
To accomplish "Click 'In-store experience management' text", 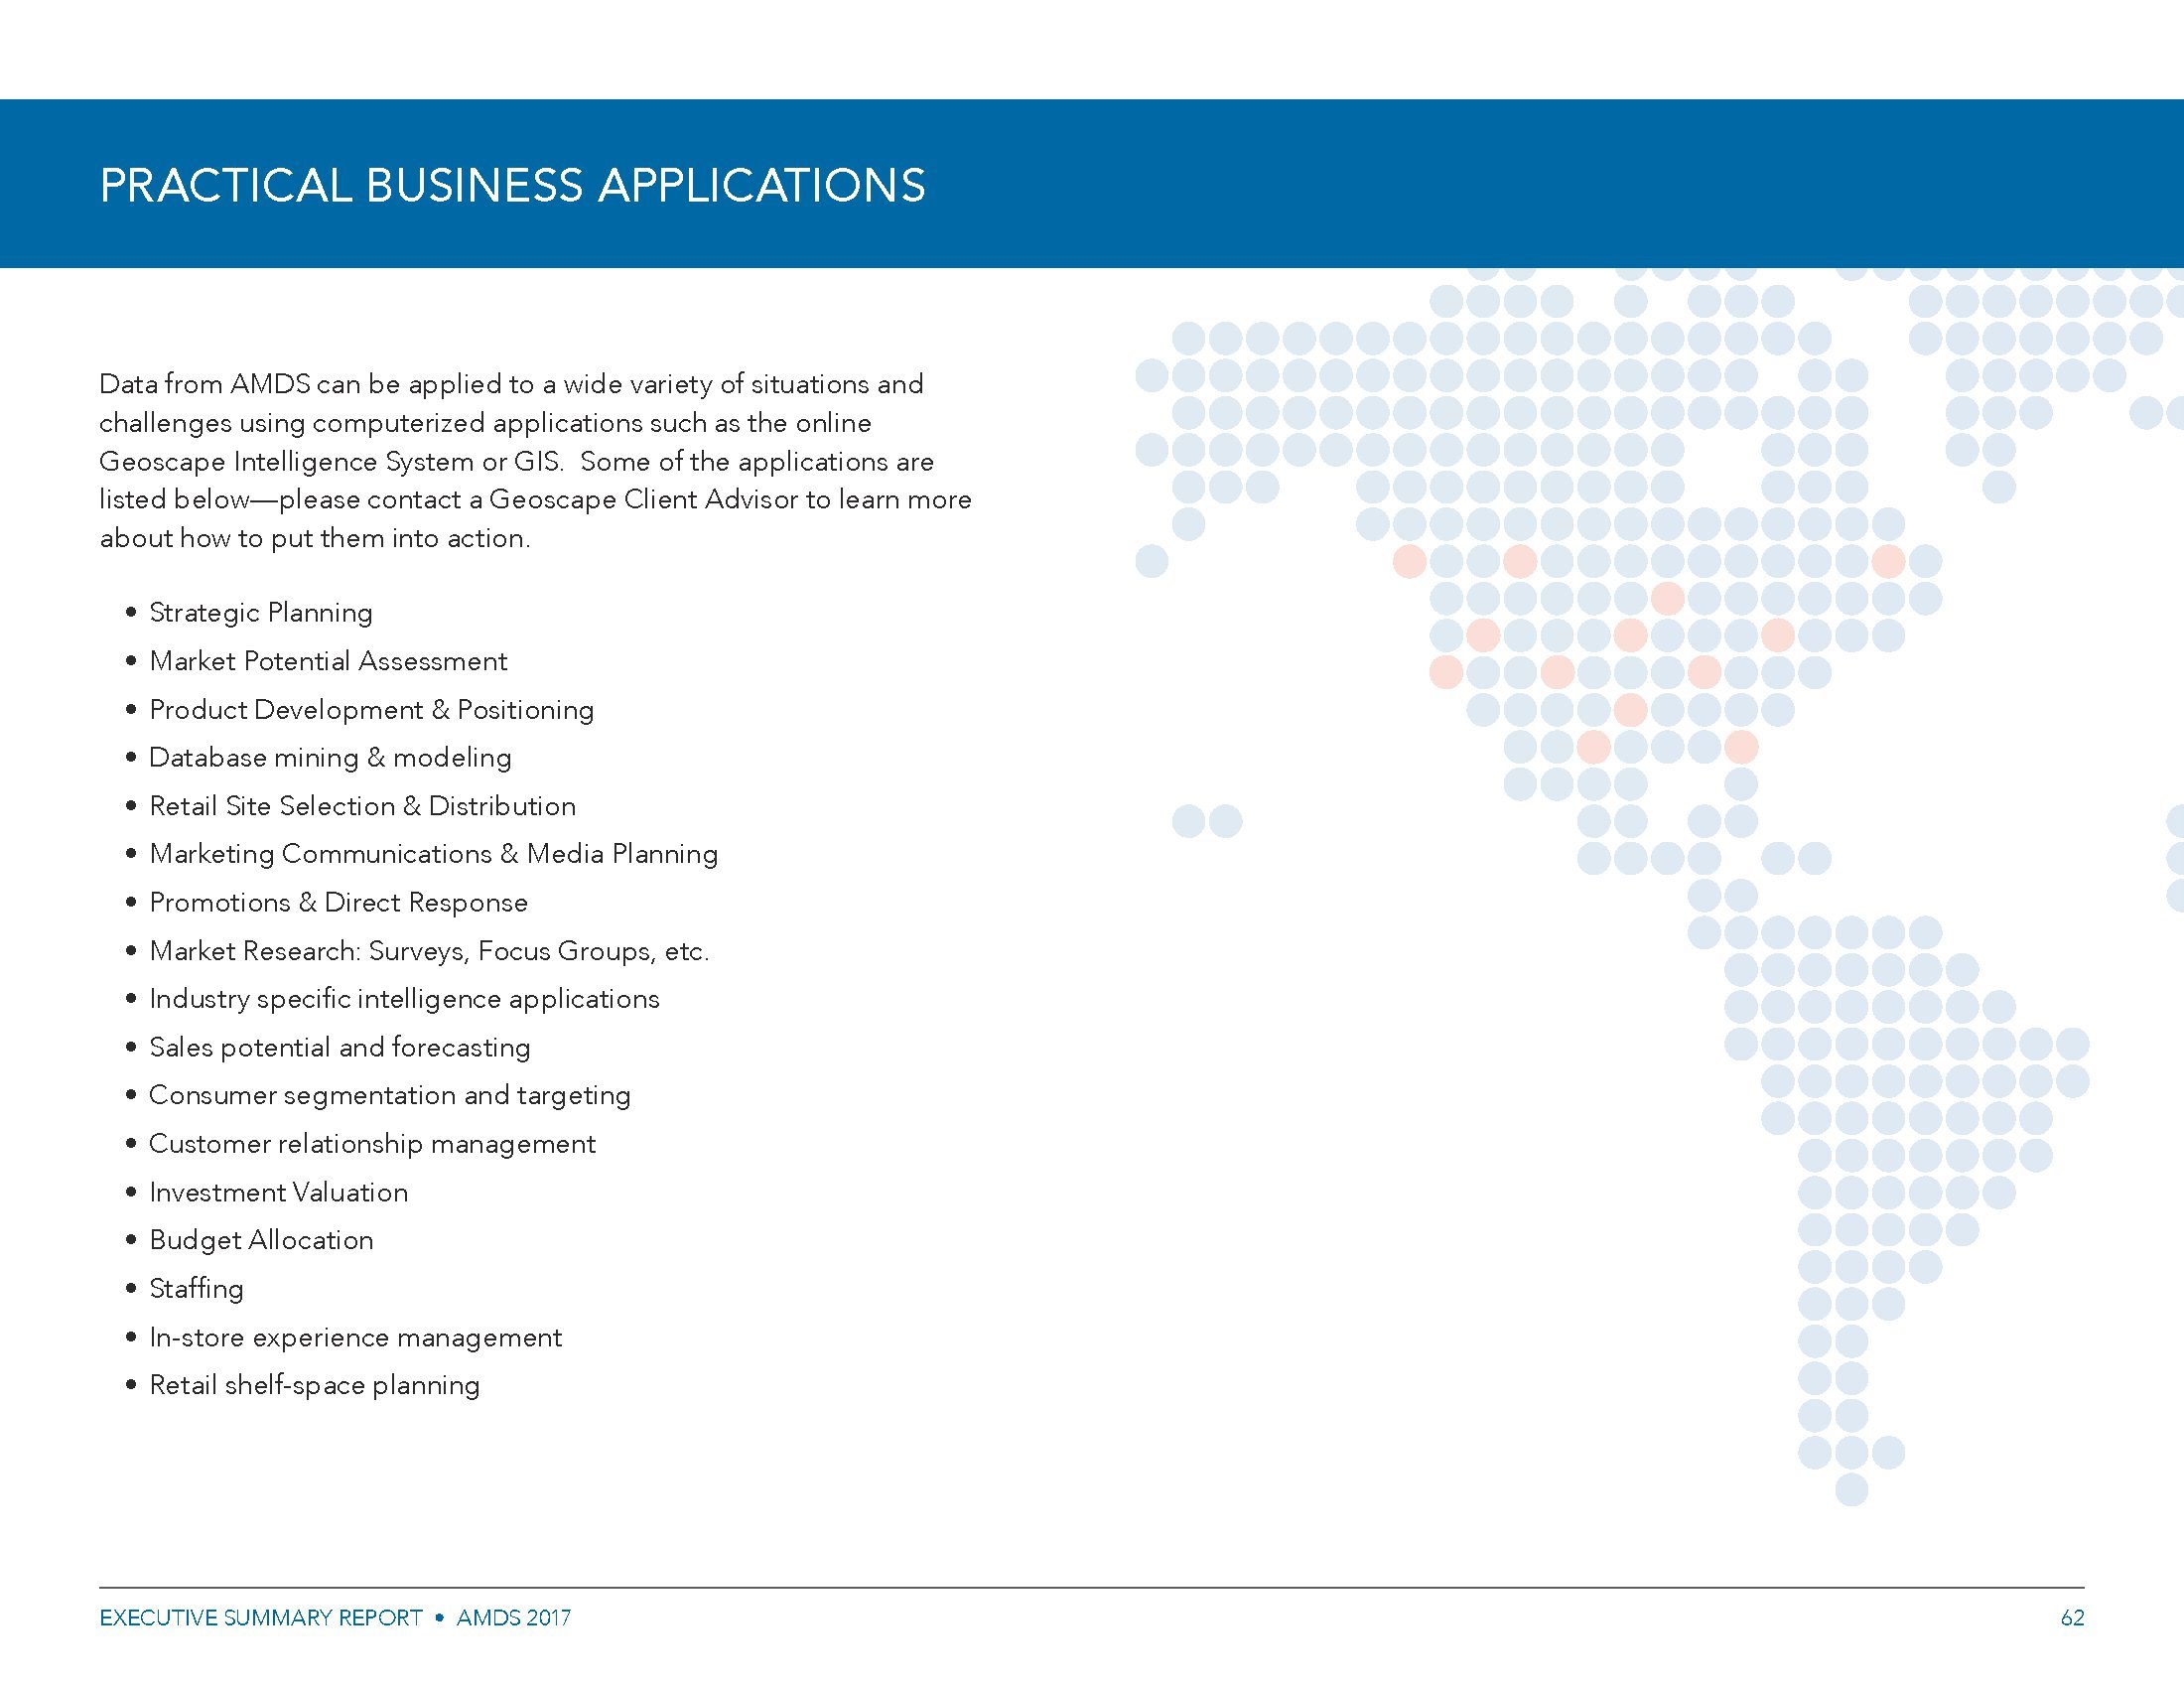I will coord(355,1337).
